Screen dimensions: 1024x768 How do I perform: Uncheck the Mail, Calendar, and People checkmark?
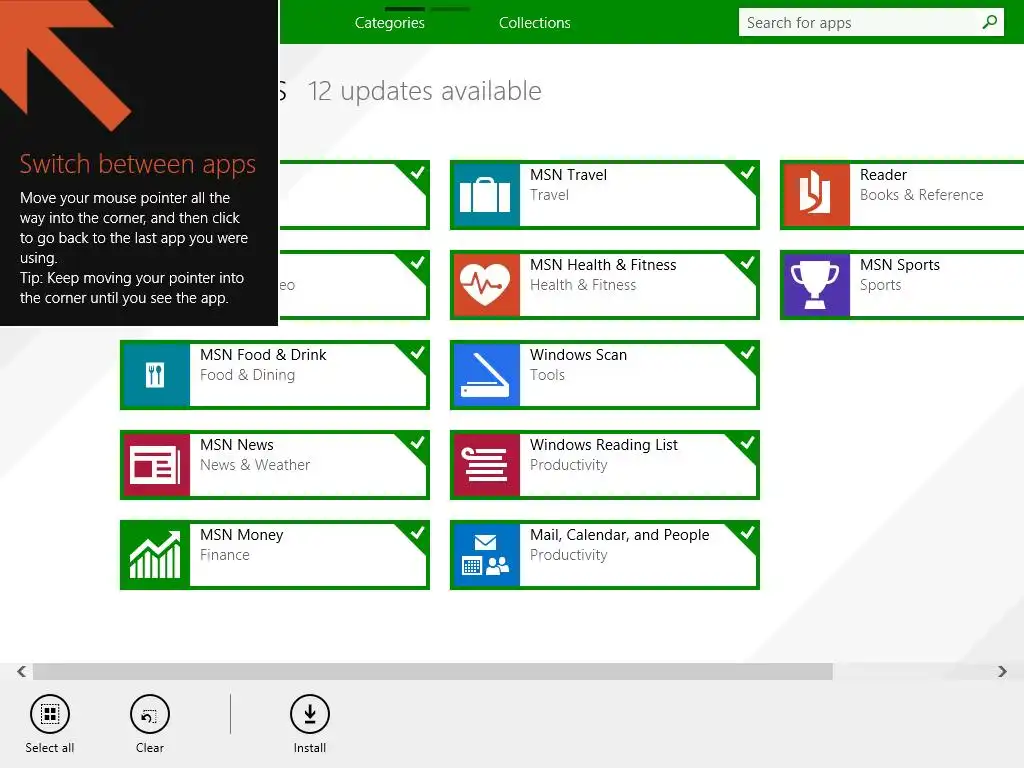[747, 533]
